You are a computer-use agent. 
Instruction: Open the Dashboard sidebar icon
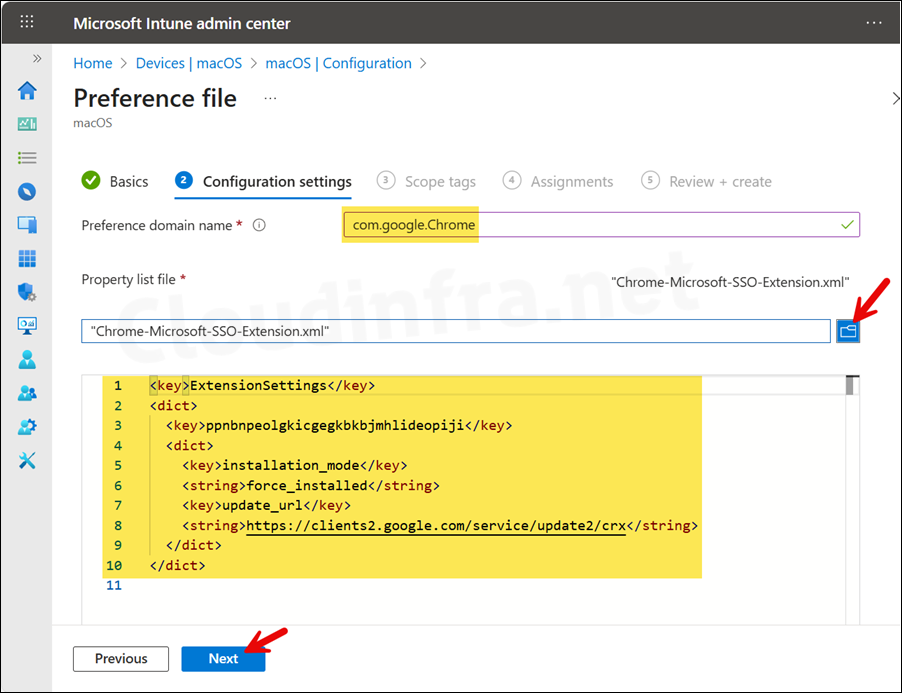[27, 124]
